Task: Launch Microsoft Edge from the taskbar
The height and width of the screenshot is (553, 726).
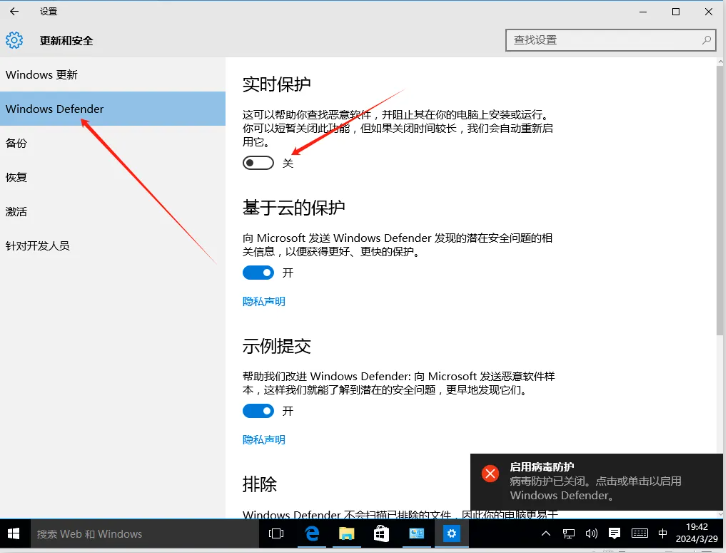Action: (312, 534)
